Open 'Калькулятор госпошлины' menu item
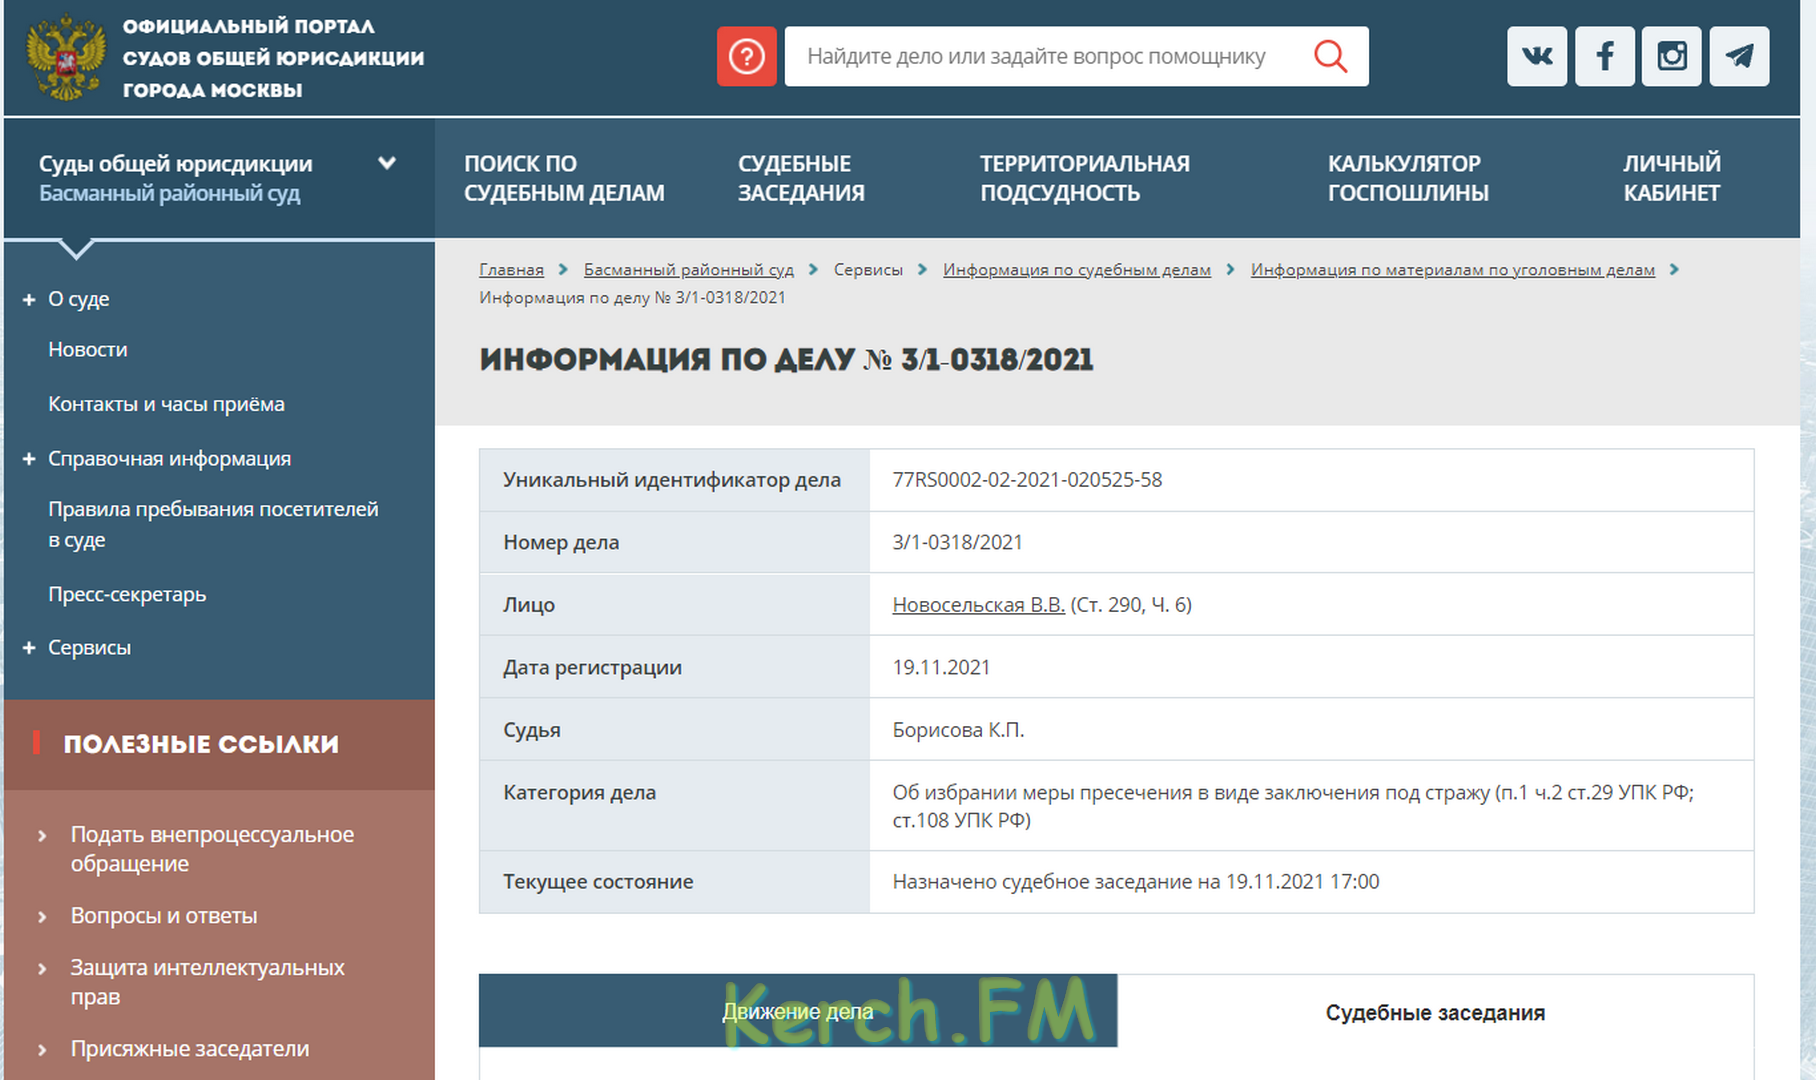The width and height of the screenshot is (1816, 1080). [x=1407, y=178]
